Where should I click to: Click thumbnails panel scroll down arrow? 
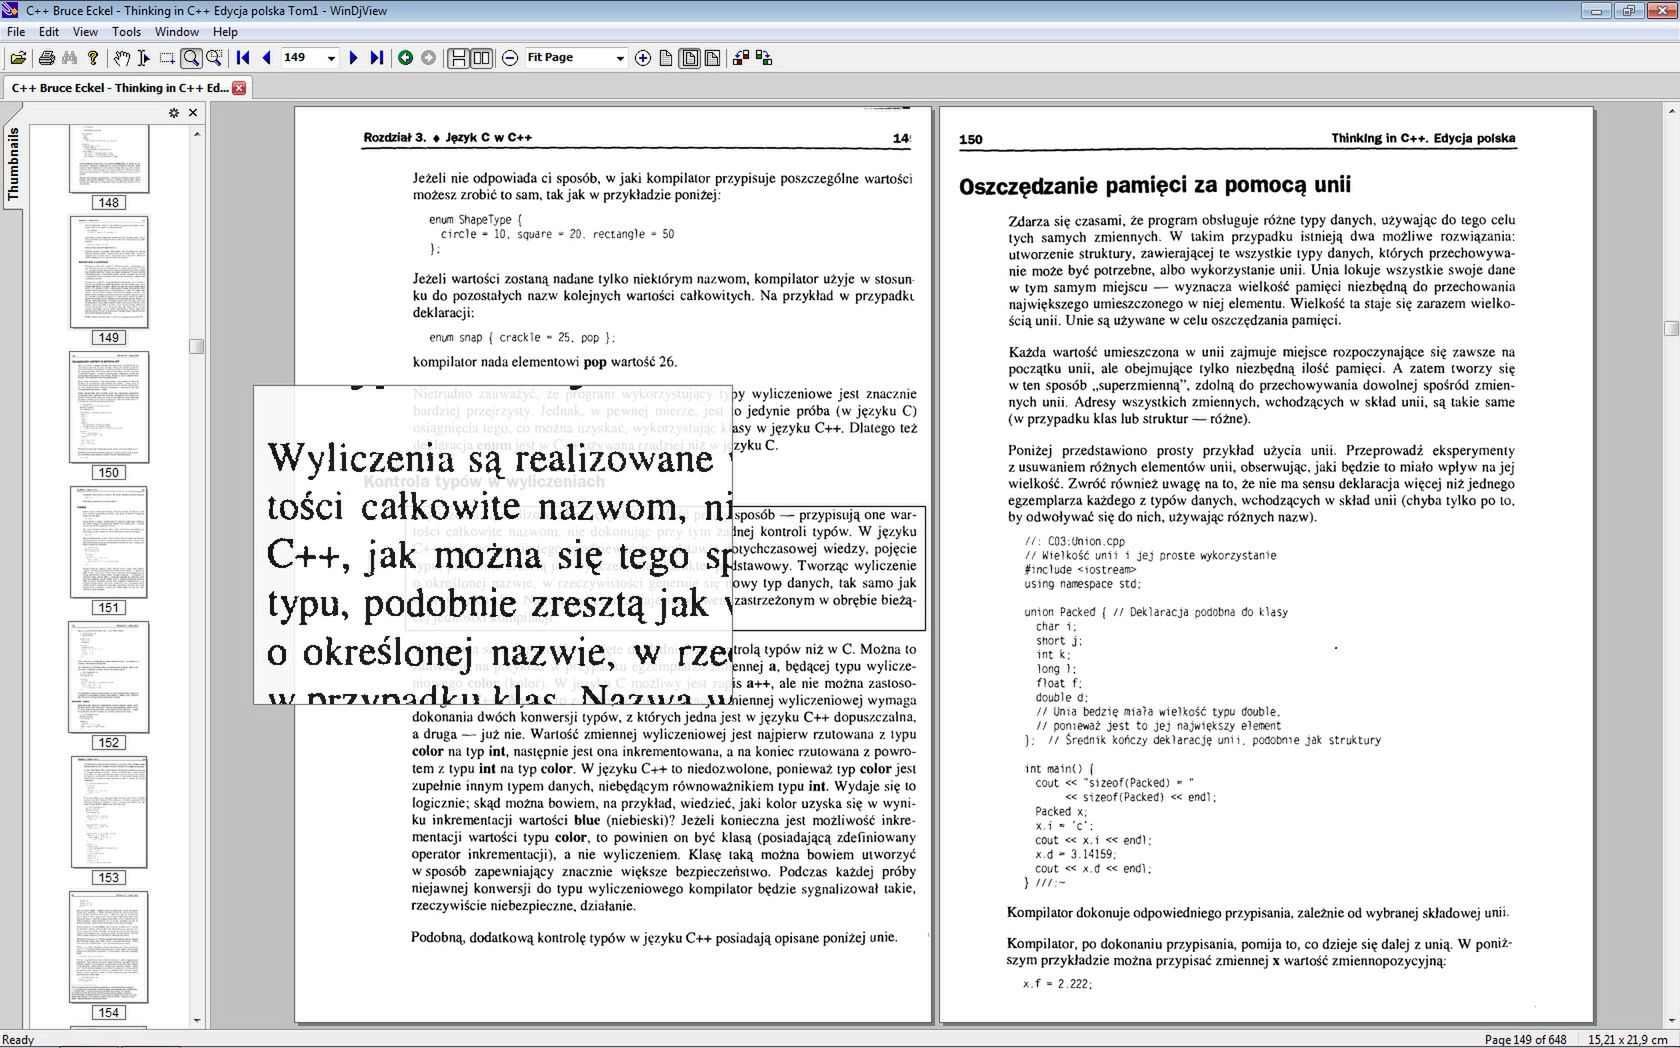[x=197, y=1021]
